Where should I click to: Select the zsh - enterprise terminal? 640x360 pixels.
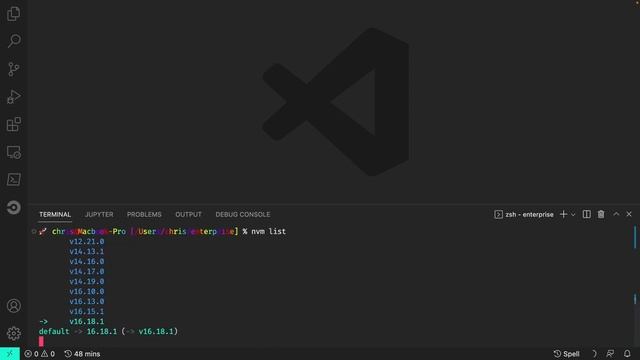pyautogui.click(x=524, y=214)
